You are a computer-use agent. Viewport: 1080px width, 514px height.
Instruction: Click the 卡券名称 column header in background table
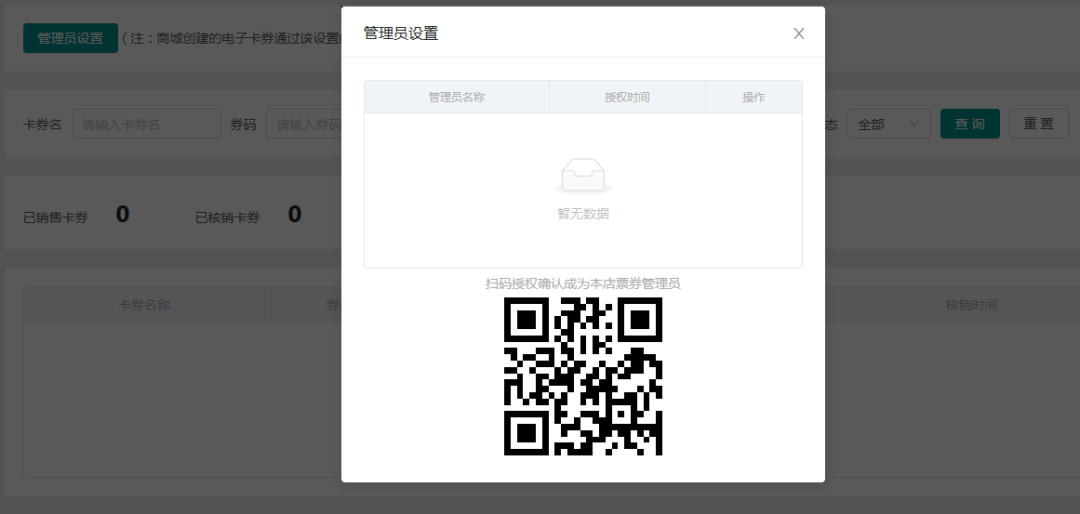coord(144,305)
